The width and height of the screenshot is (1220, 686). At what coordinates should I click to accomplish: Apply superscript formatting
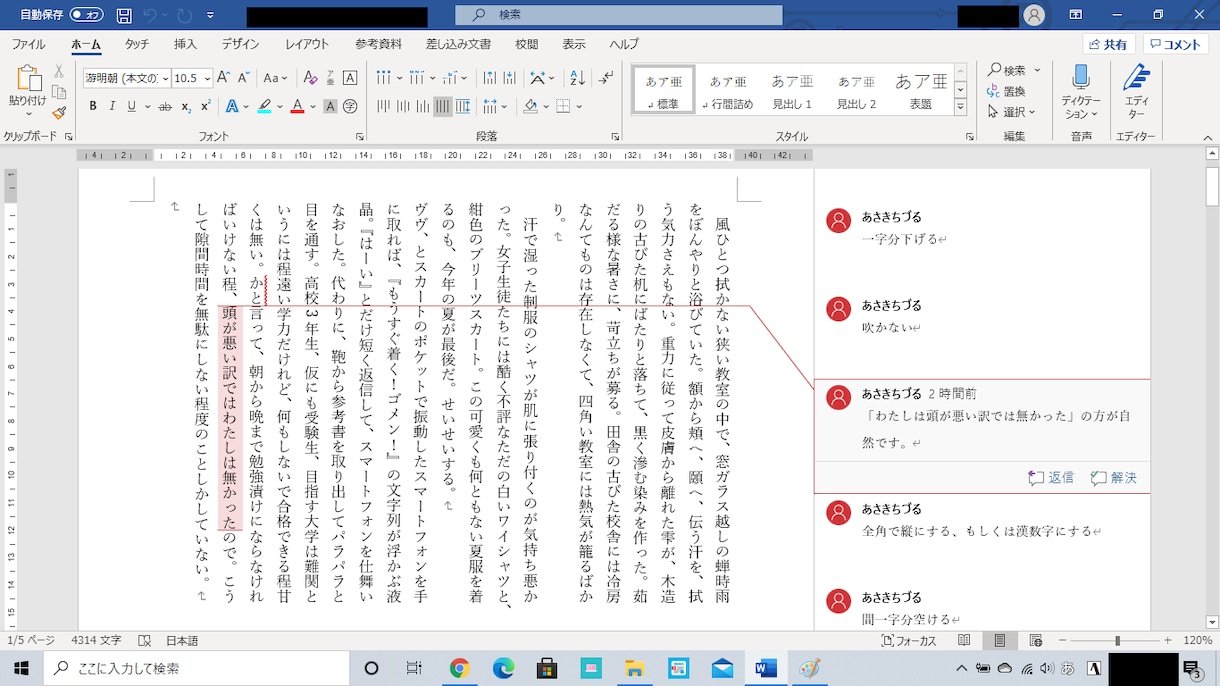click(x=205, y=106)
